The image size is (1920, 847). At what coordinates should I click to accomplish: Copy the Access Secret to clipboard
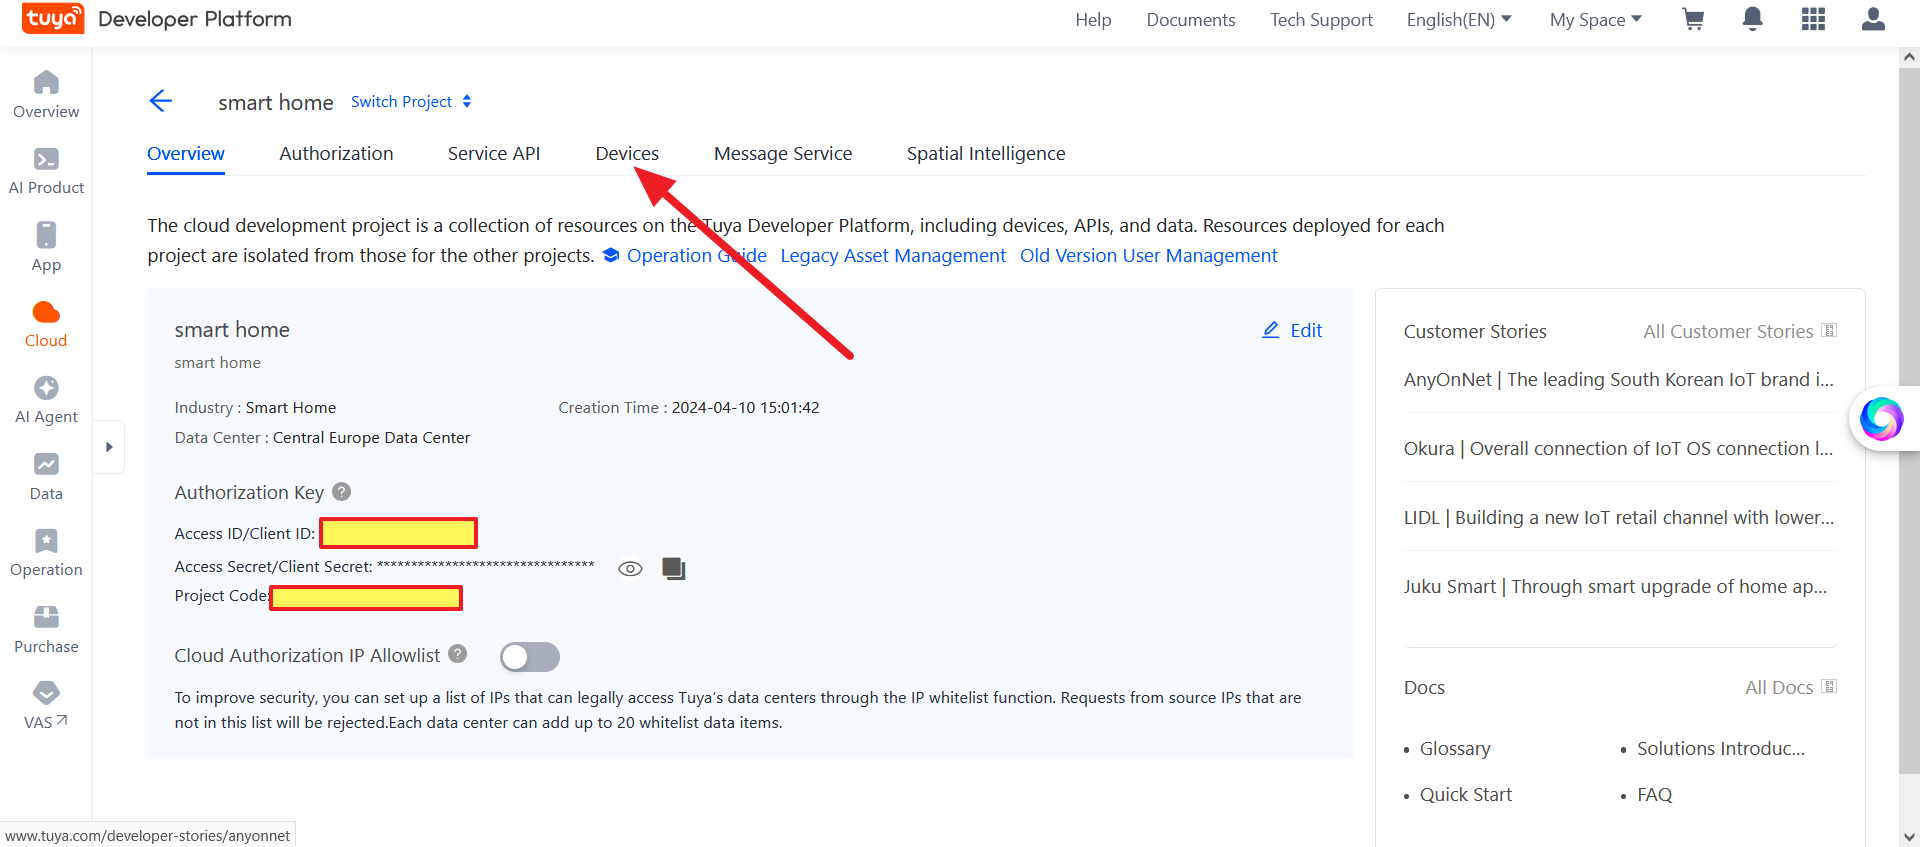point(674,568)
